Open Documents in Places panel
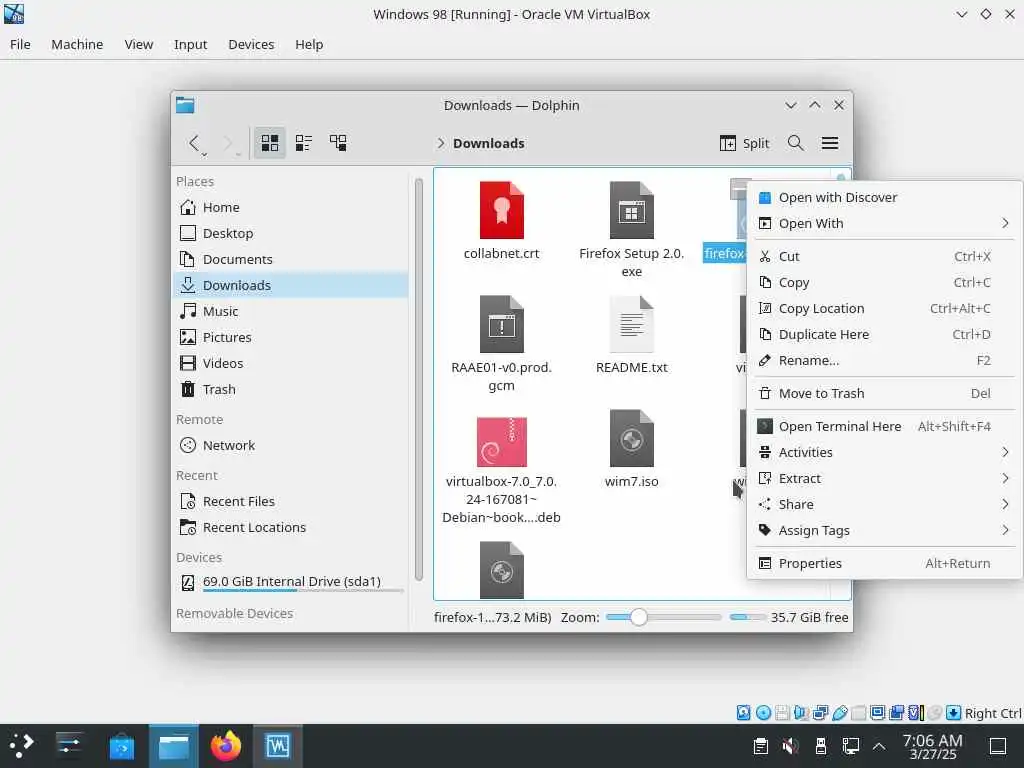 coord(291,259)
